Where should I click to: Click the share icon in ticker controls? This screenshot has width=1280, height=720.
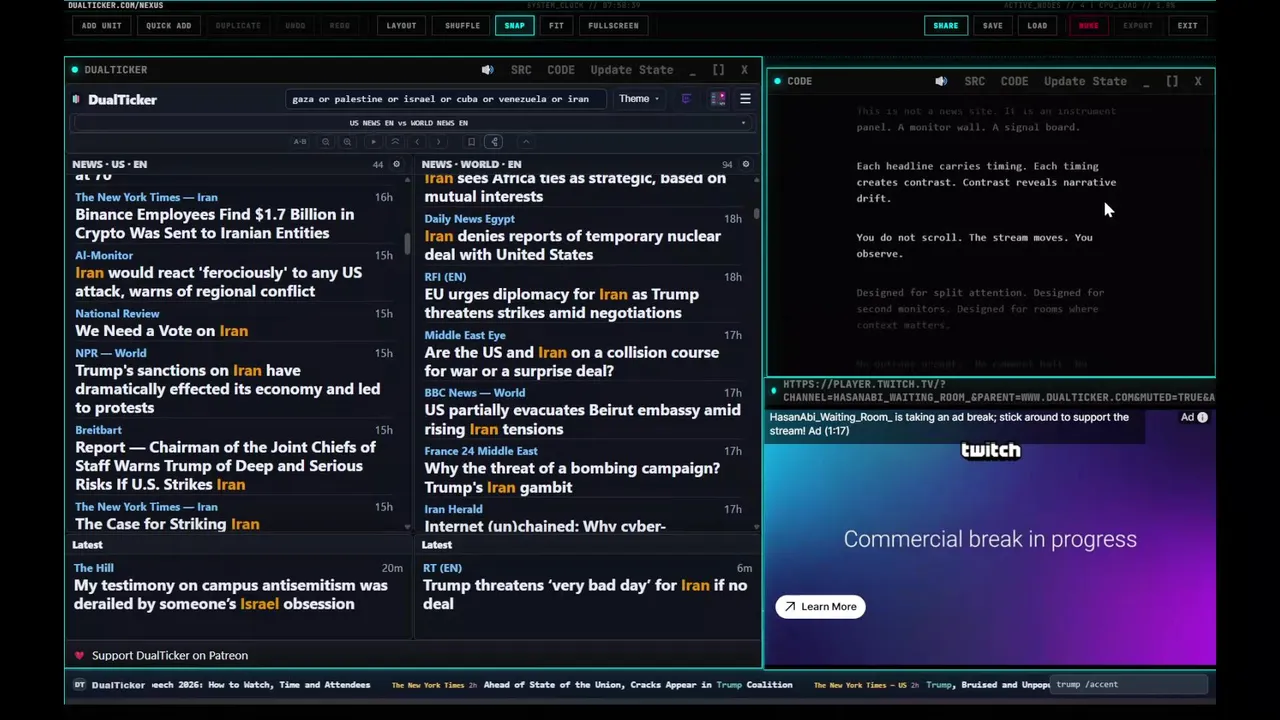[495, 142]
